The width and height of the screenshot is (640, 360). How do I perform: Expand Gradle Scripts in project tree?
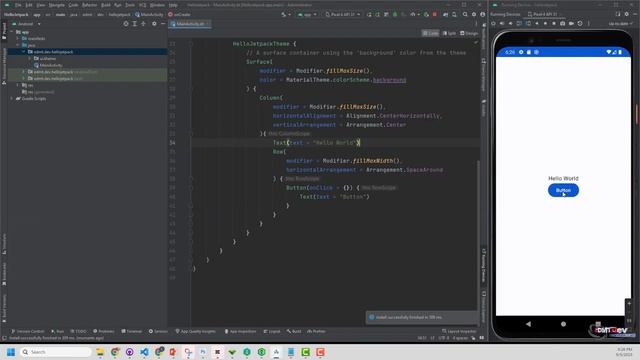pos(12,98)
